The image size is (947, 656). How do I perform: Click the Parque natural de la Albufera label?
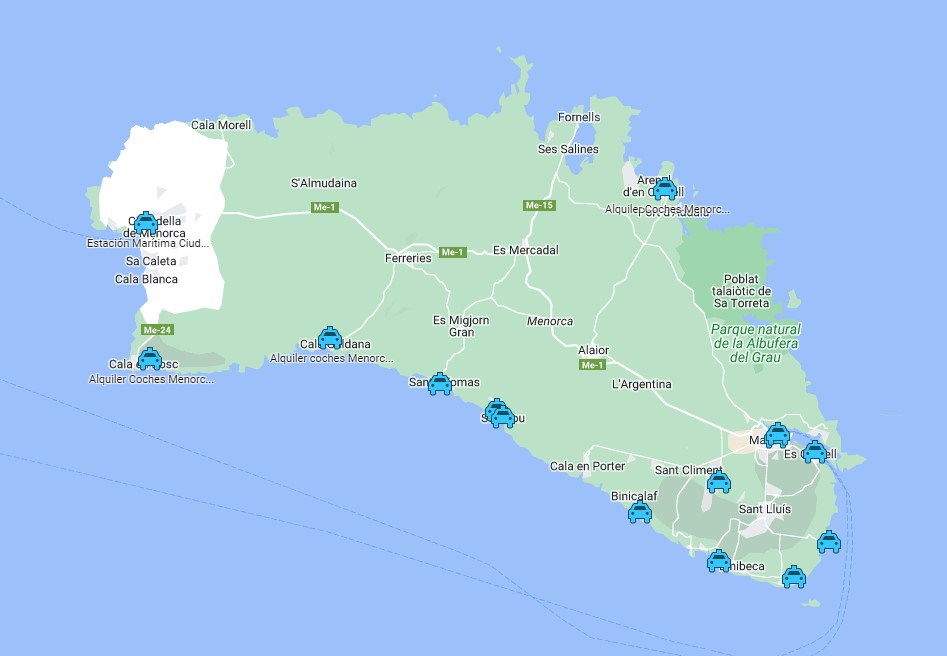(757, 338)
